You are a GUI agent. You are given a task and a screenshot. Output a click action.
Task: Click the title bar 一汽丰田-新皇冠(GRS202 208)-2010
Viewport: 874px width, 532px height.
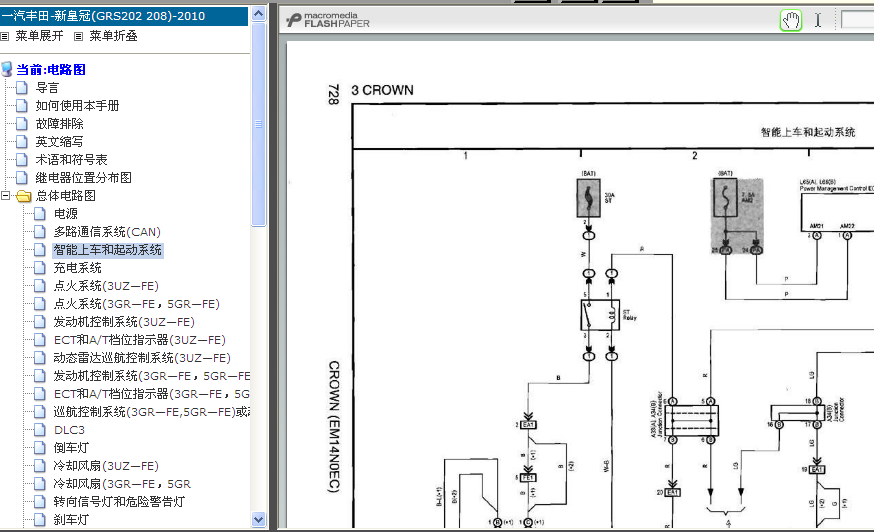[124, 16]
